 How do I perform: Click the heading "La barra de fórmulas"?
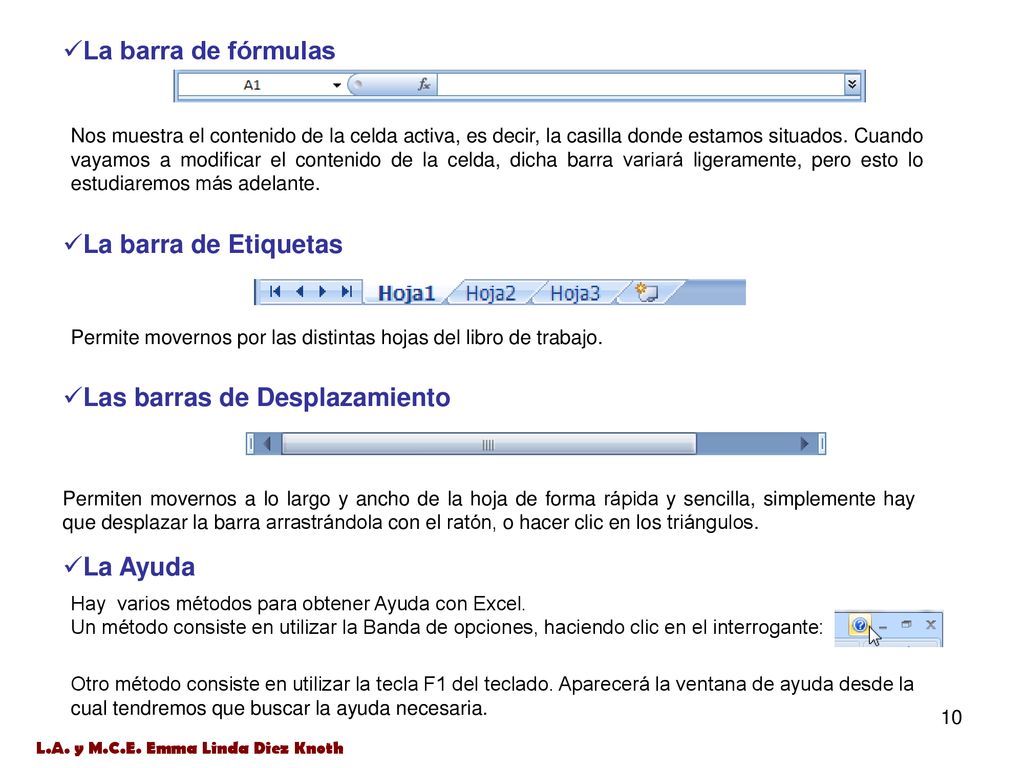tap(209, 50)
